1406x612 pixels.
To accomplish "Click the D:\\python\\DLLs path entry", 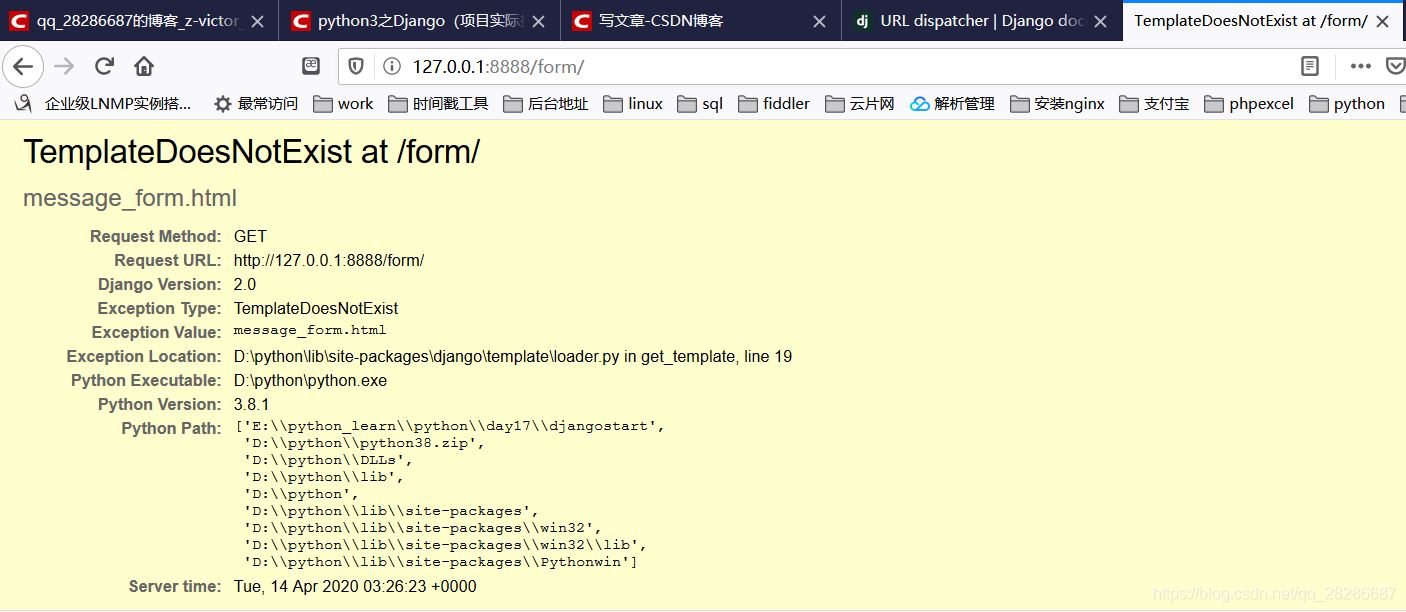I will pyautogui.click(x=328, y=460).
